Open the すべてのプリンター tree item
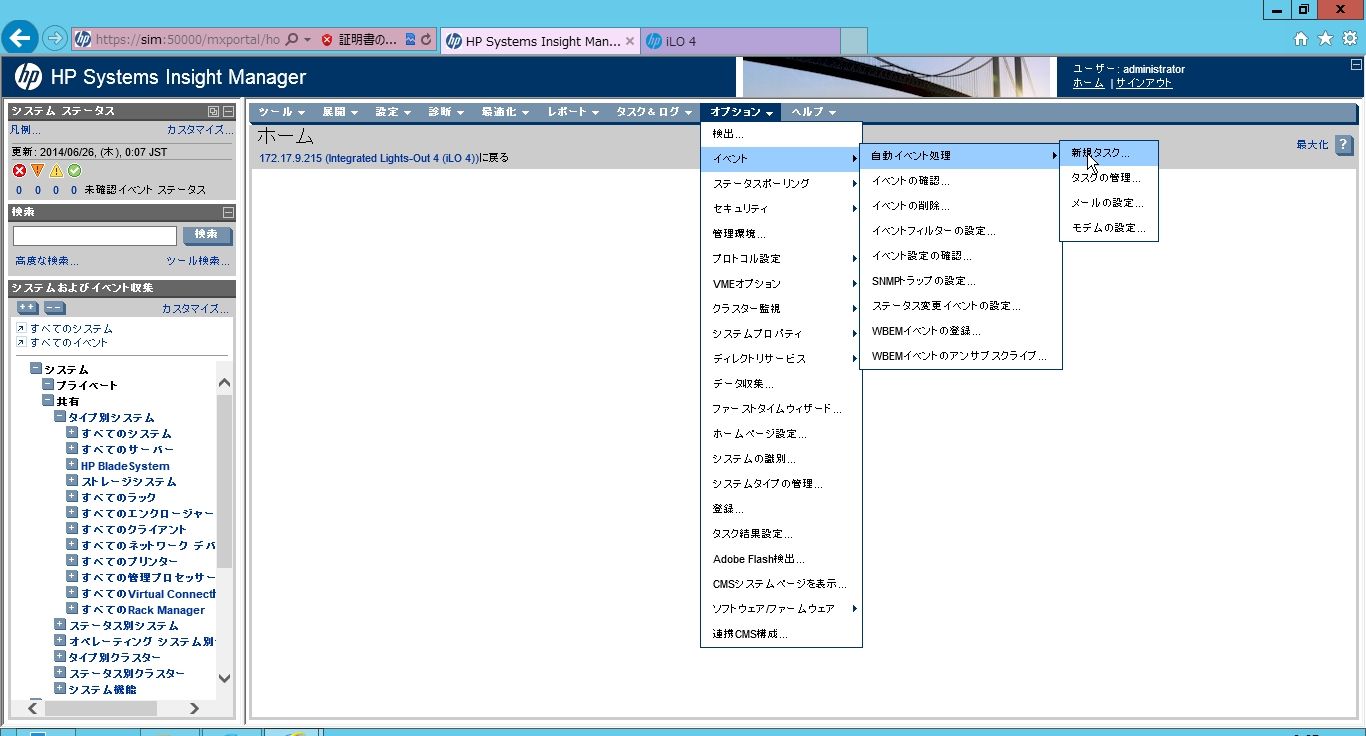Screen dimensions: 1366x736 (129, 561)
